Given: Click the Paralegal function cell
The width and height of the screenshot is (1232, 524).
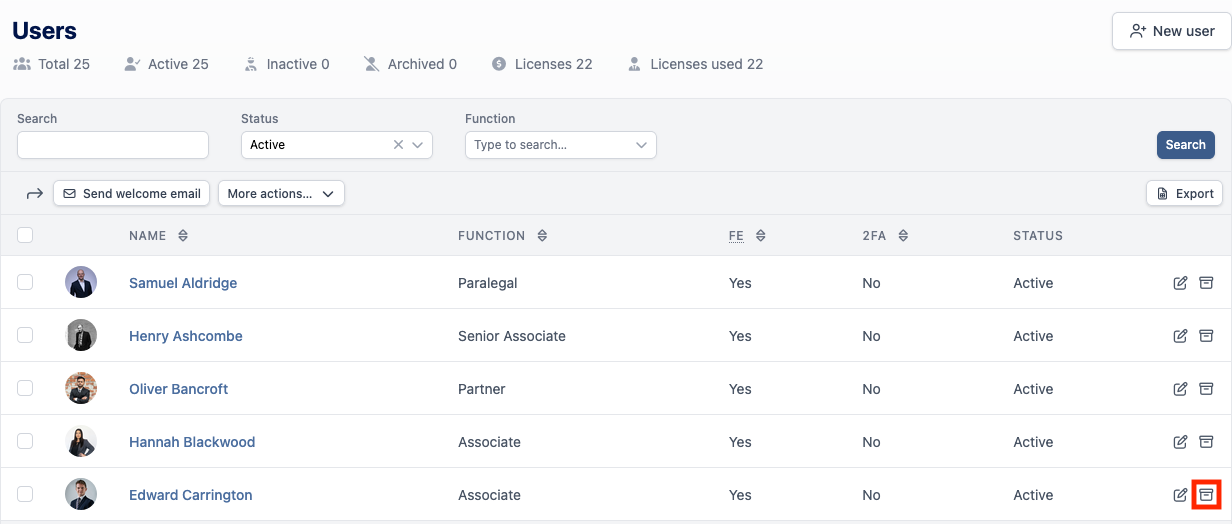Looking at the screenshot, I should (x=488, y=283).
